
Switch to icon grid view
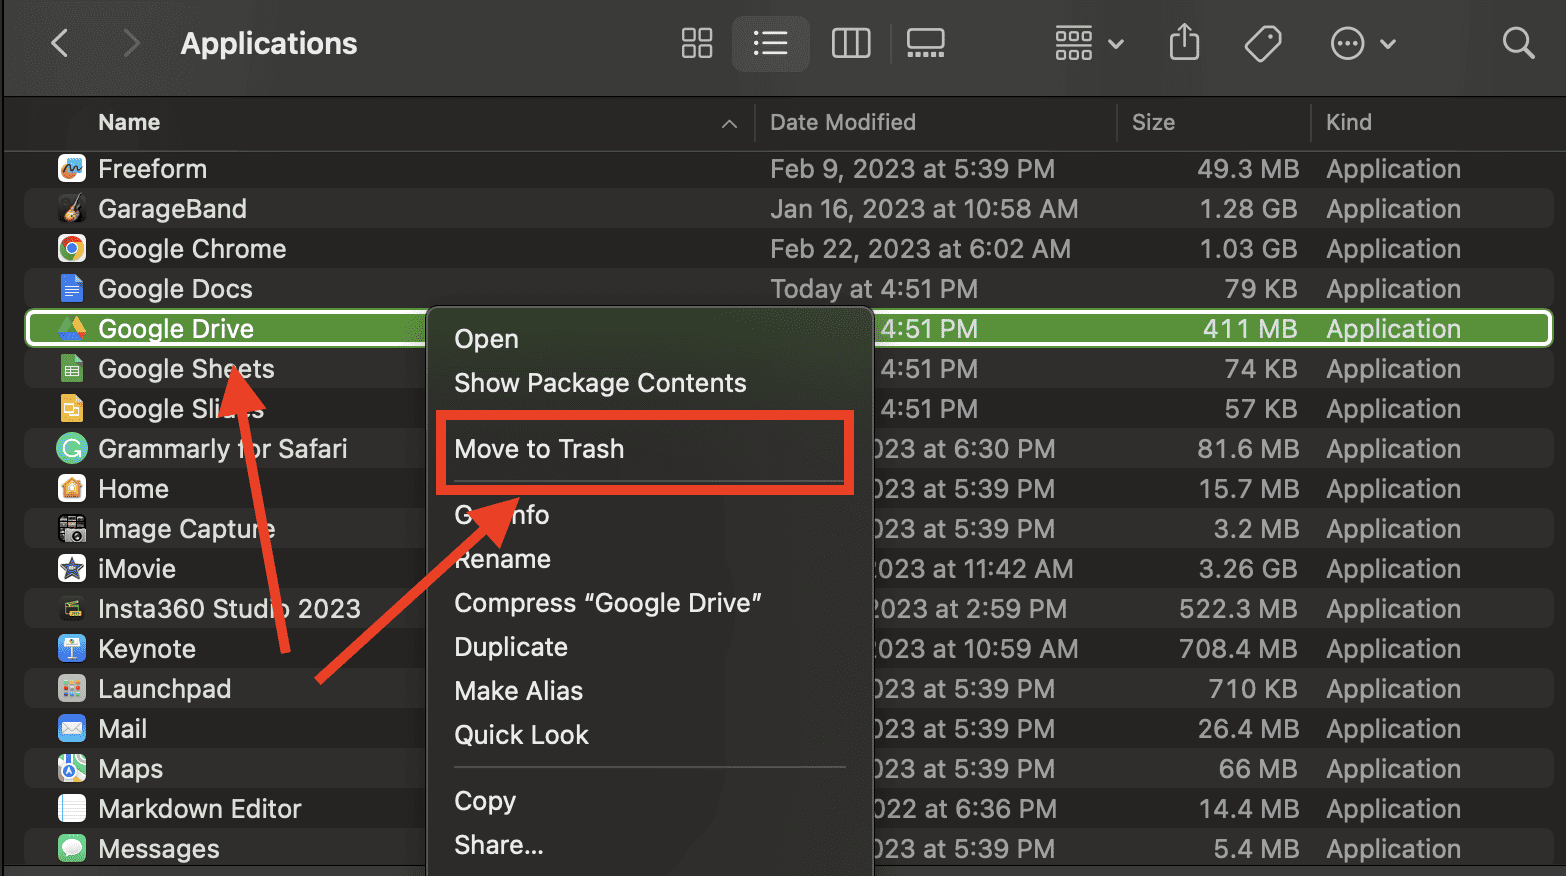pyautogui.click(x=696, y=44)
